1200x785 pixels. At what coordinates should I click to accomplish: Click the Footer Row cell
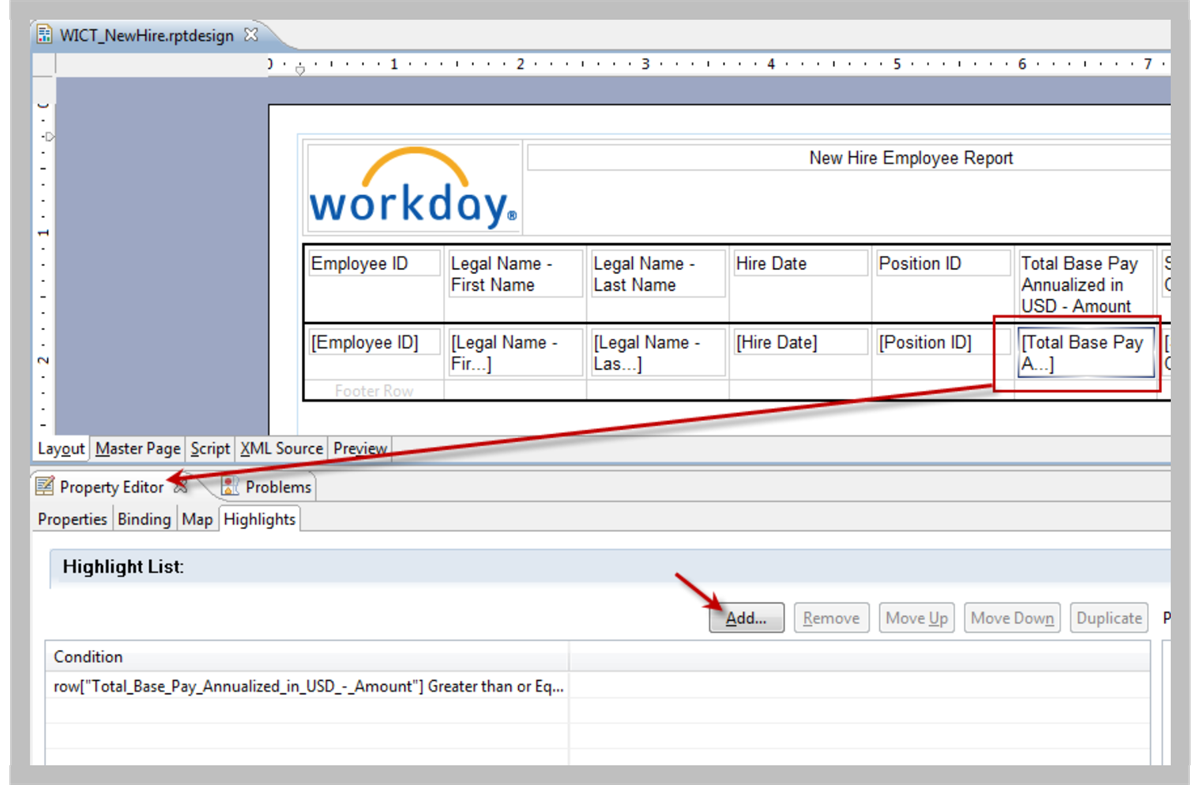[x=374, y=391]
